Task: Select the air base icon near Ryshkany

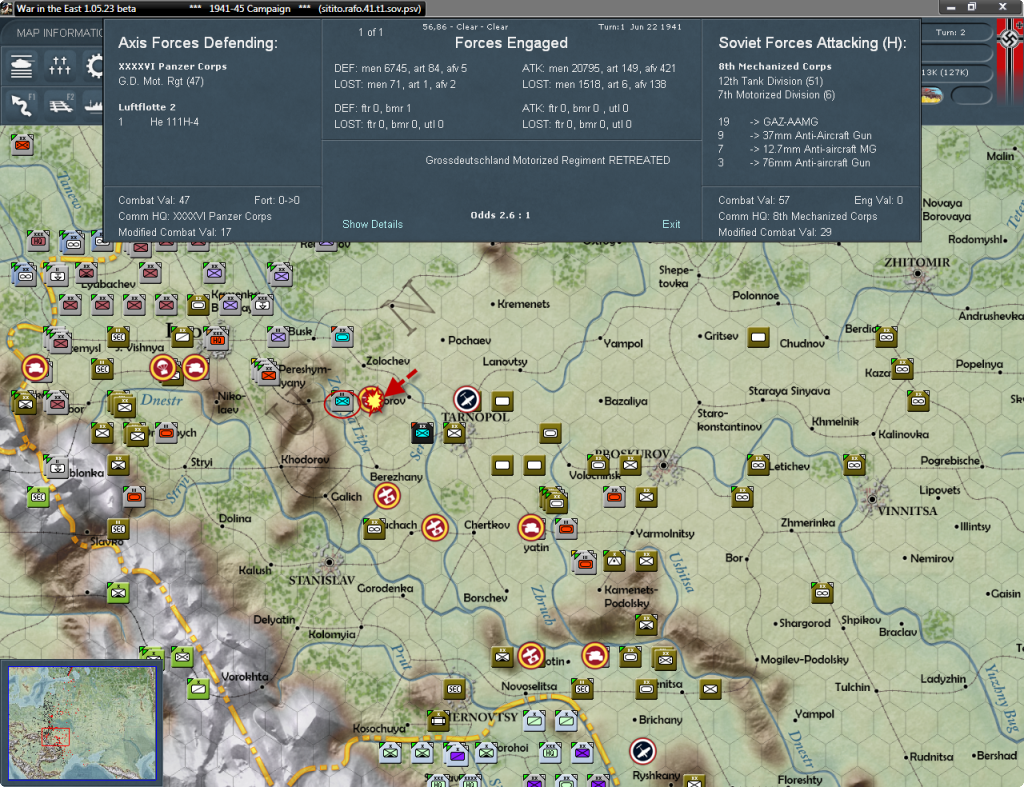Action: click(x=643, y=752)
